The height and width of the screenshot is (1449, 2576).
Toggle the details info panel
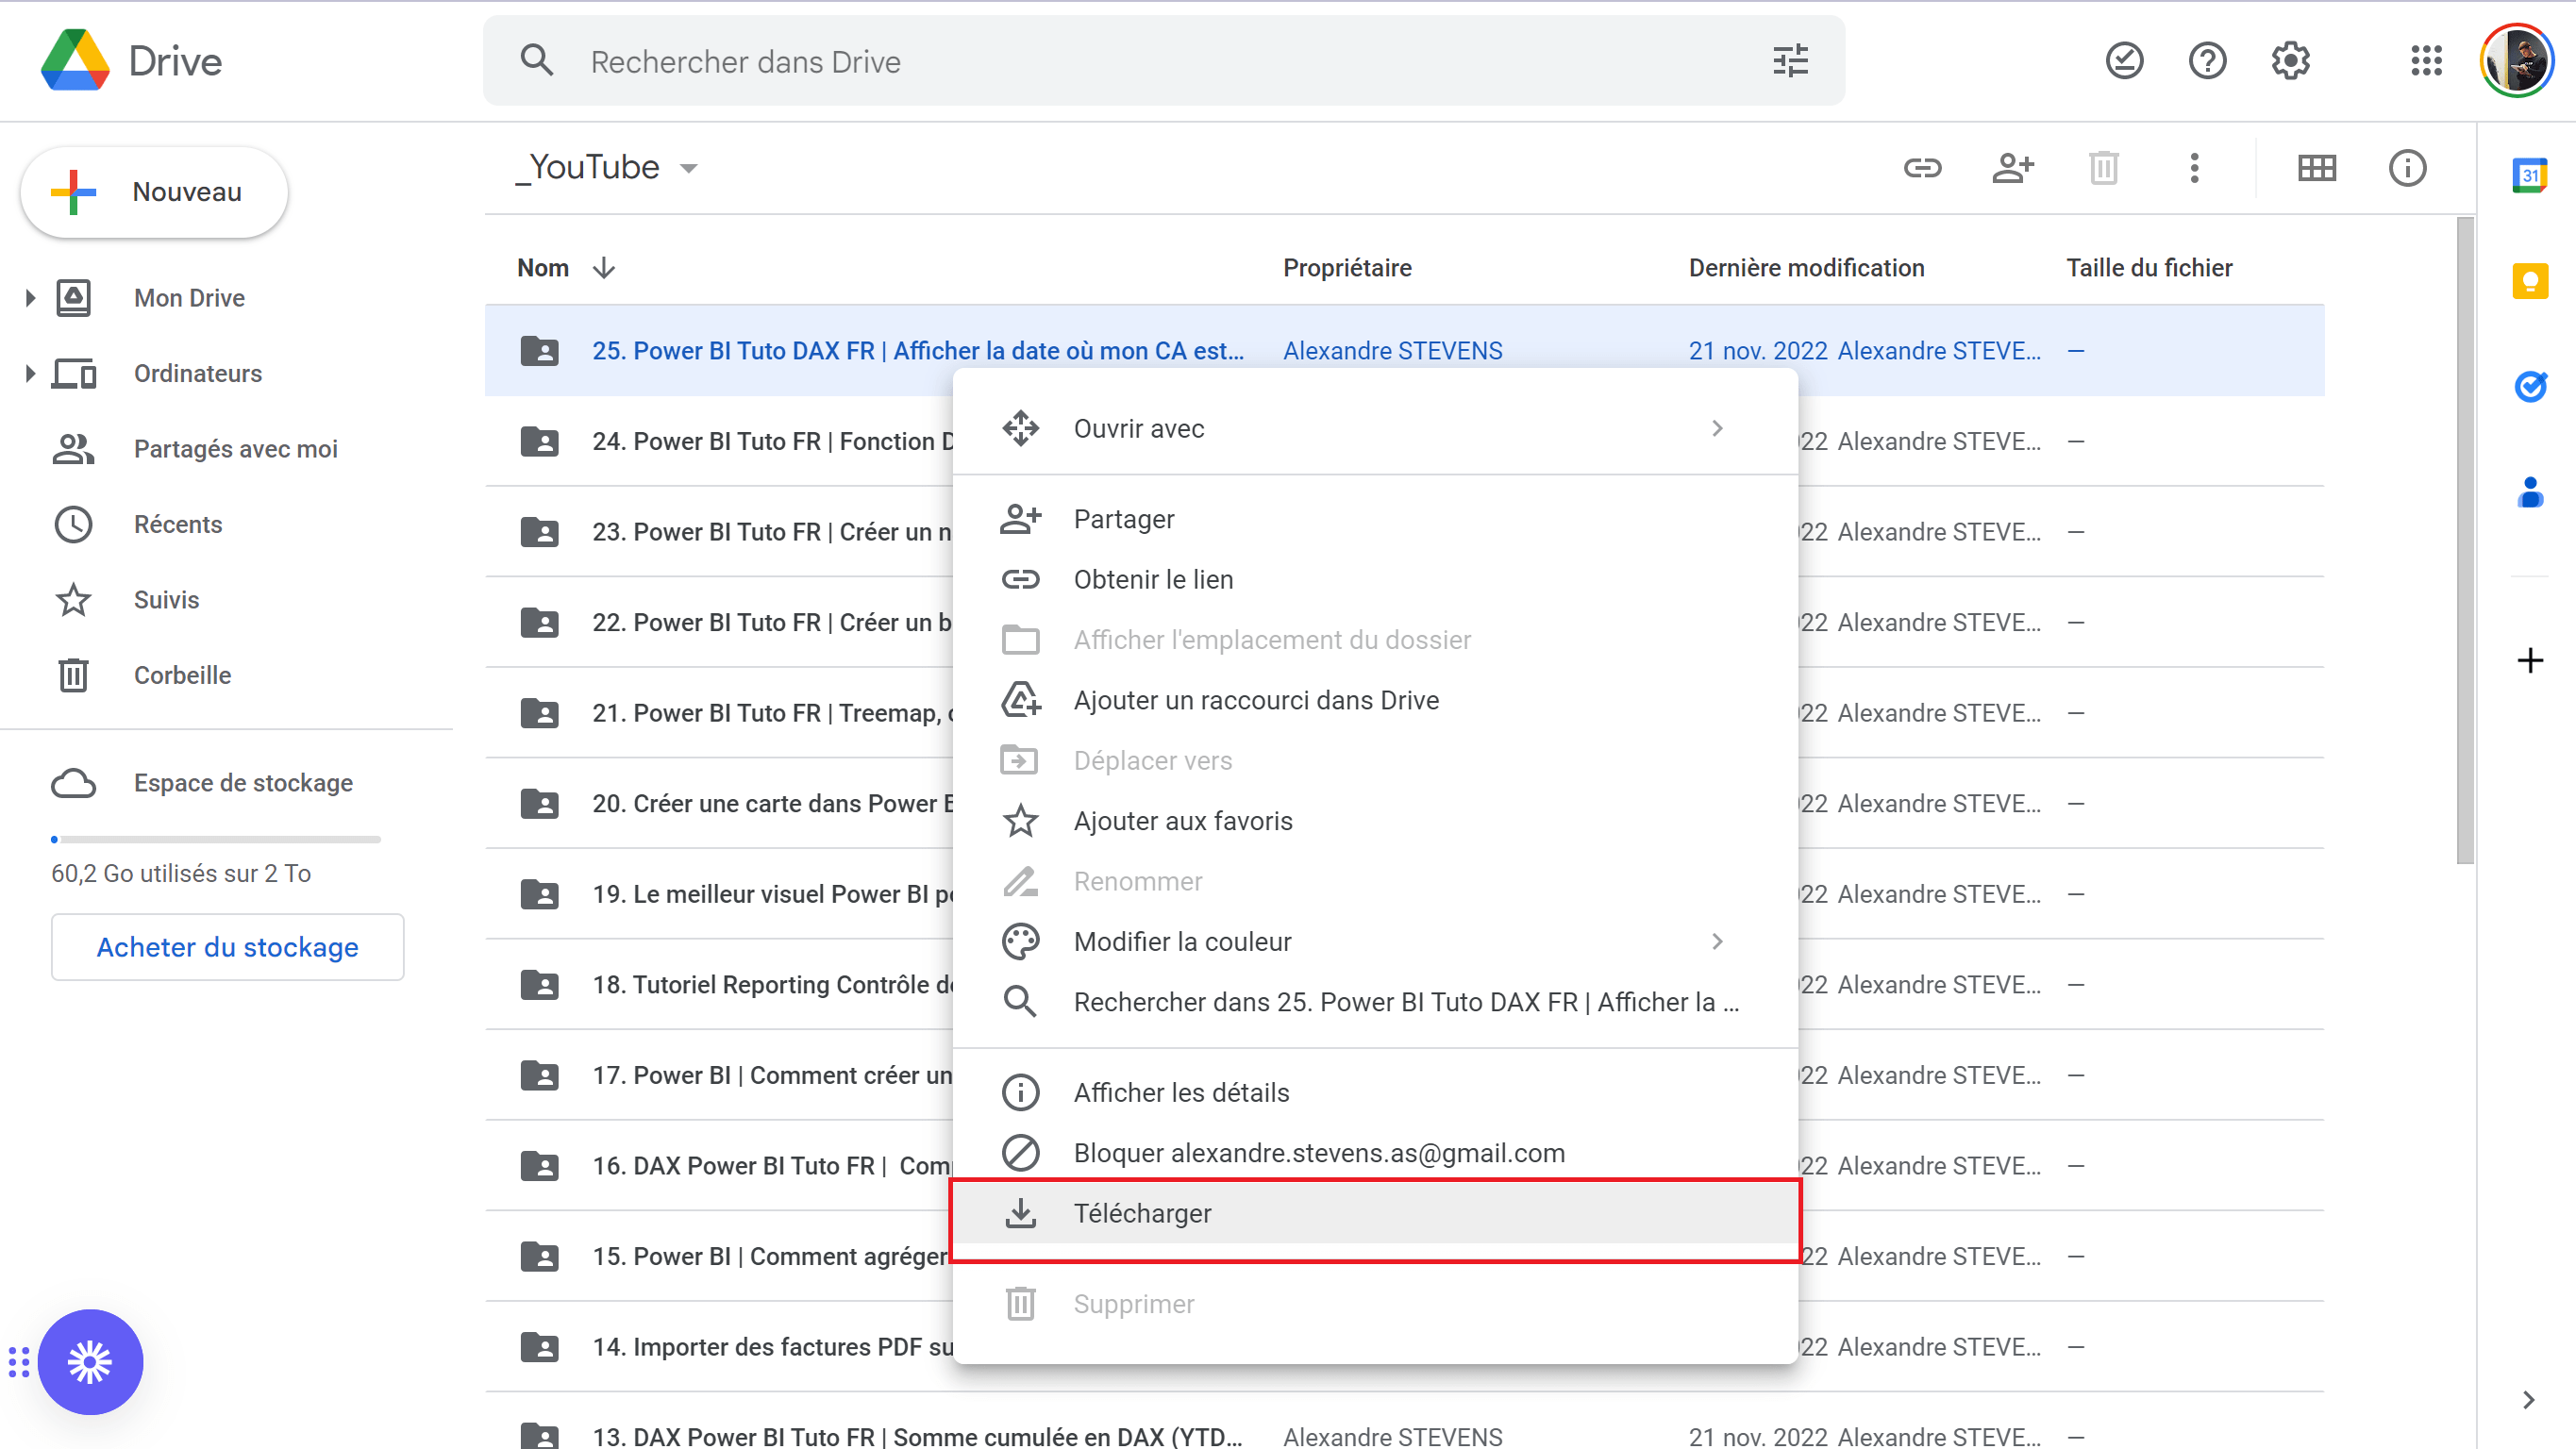coord(2407,168)
